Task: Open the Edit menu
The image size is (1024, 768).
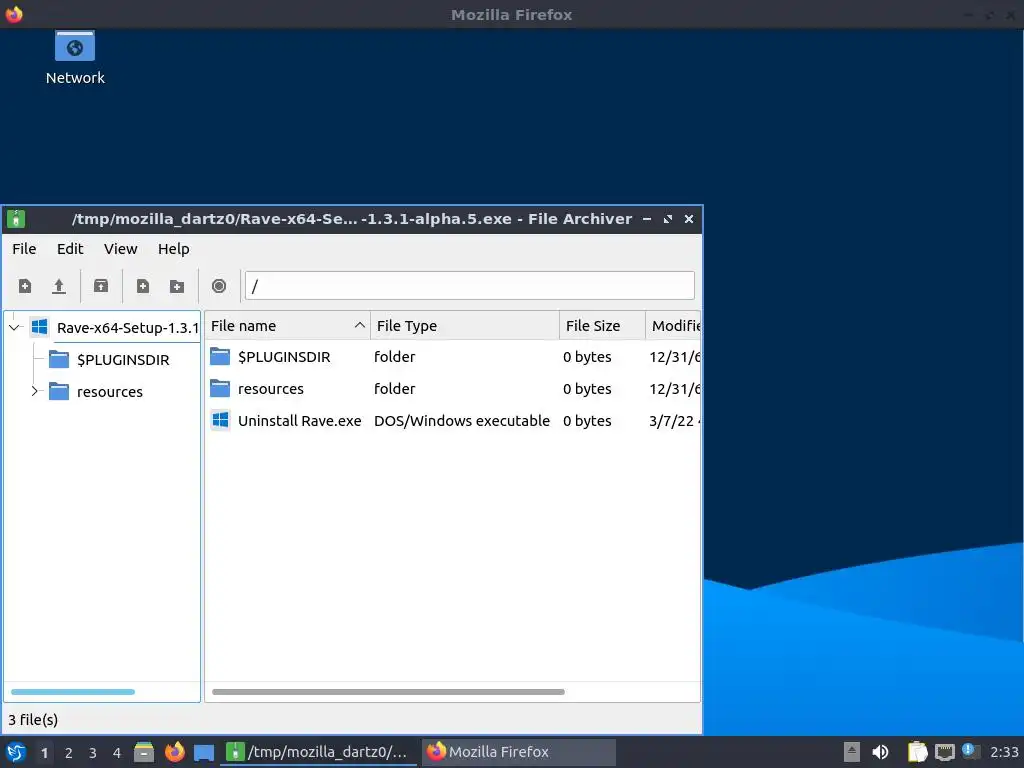Action: (x=70, y=249)
